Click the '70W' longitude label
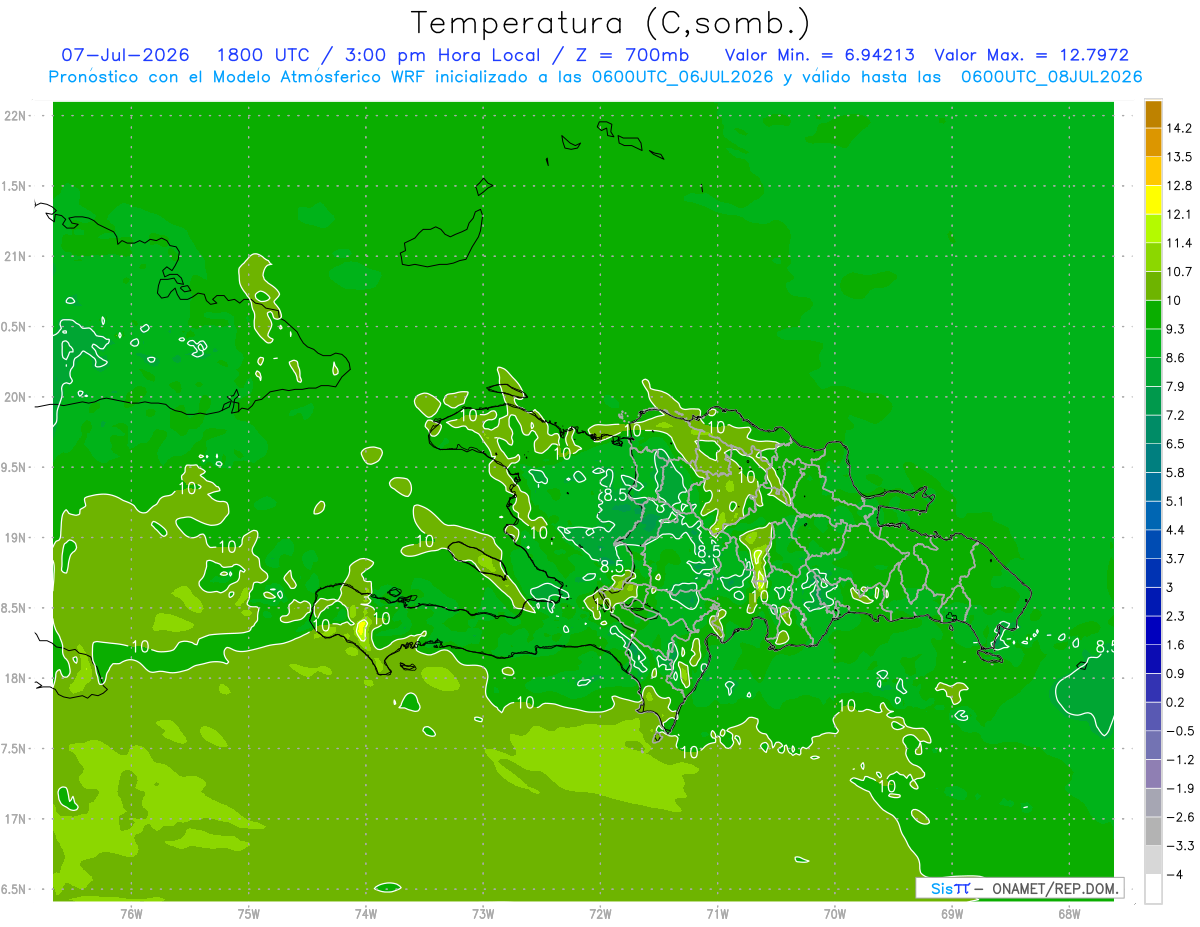Image resolution: width=1200 pixels, height=927 pixels. point(834,912)
